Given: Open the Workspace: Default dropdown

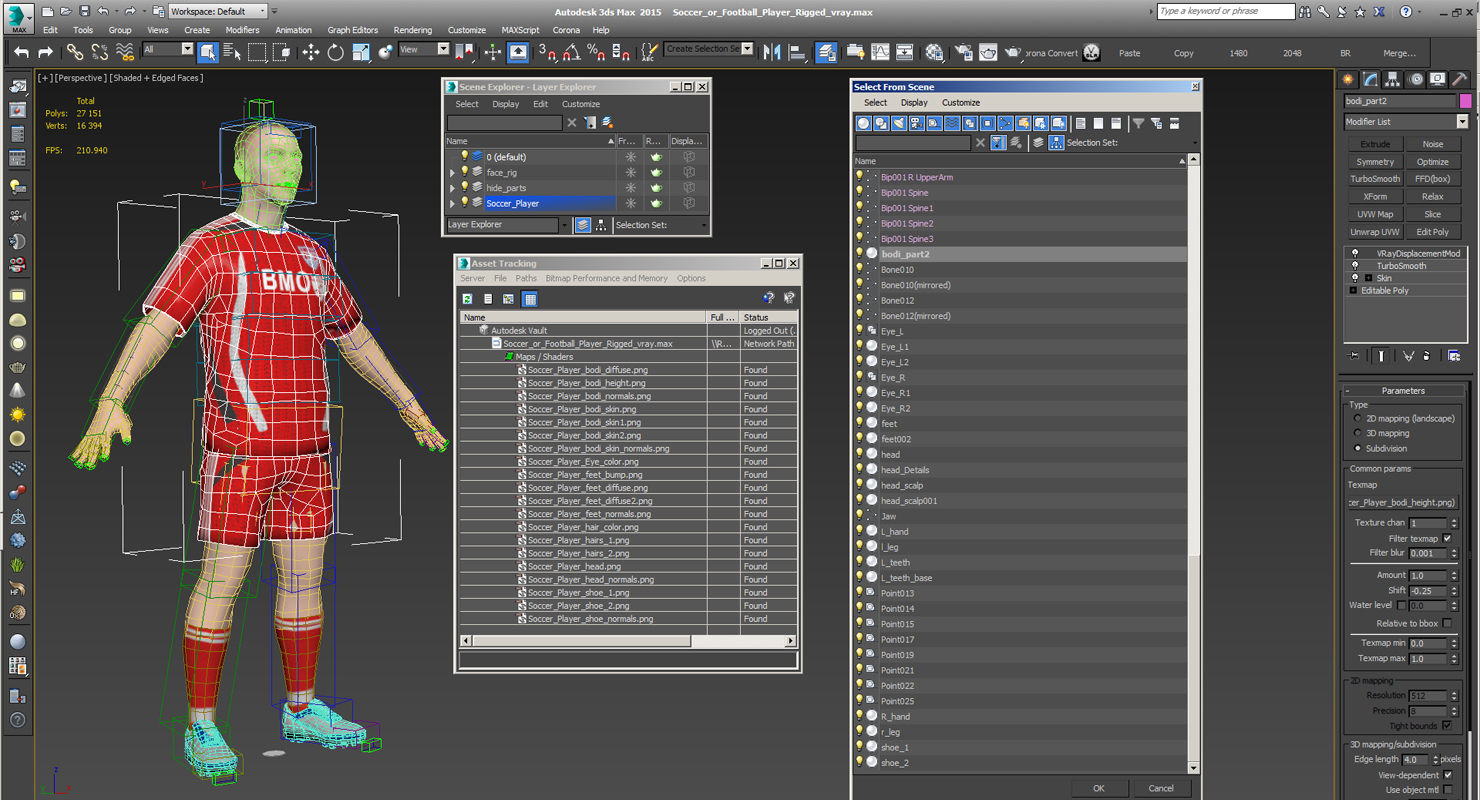Looking at the screenshot, I should tap(218, 12).
